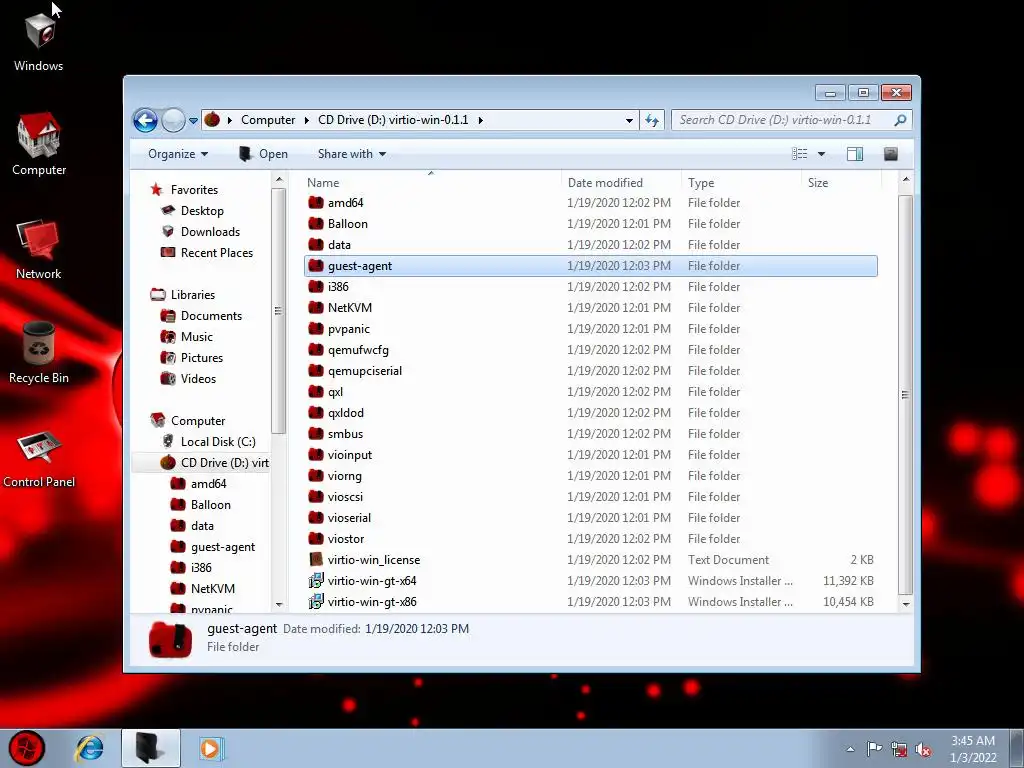
Task: Select the pvpanic folder in file list
Action: 591,329
